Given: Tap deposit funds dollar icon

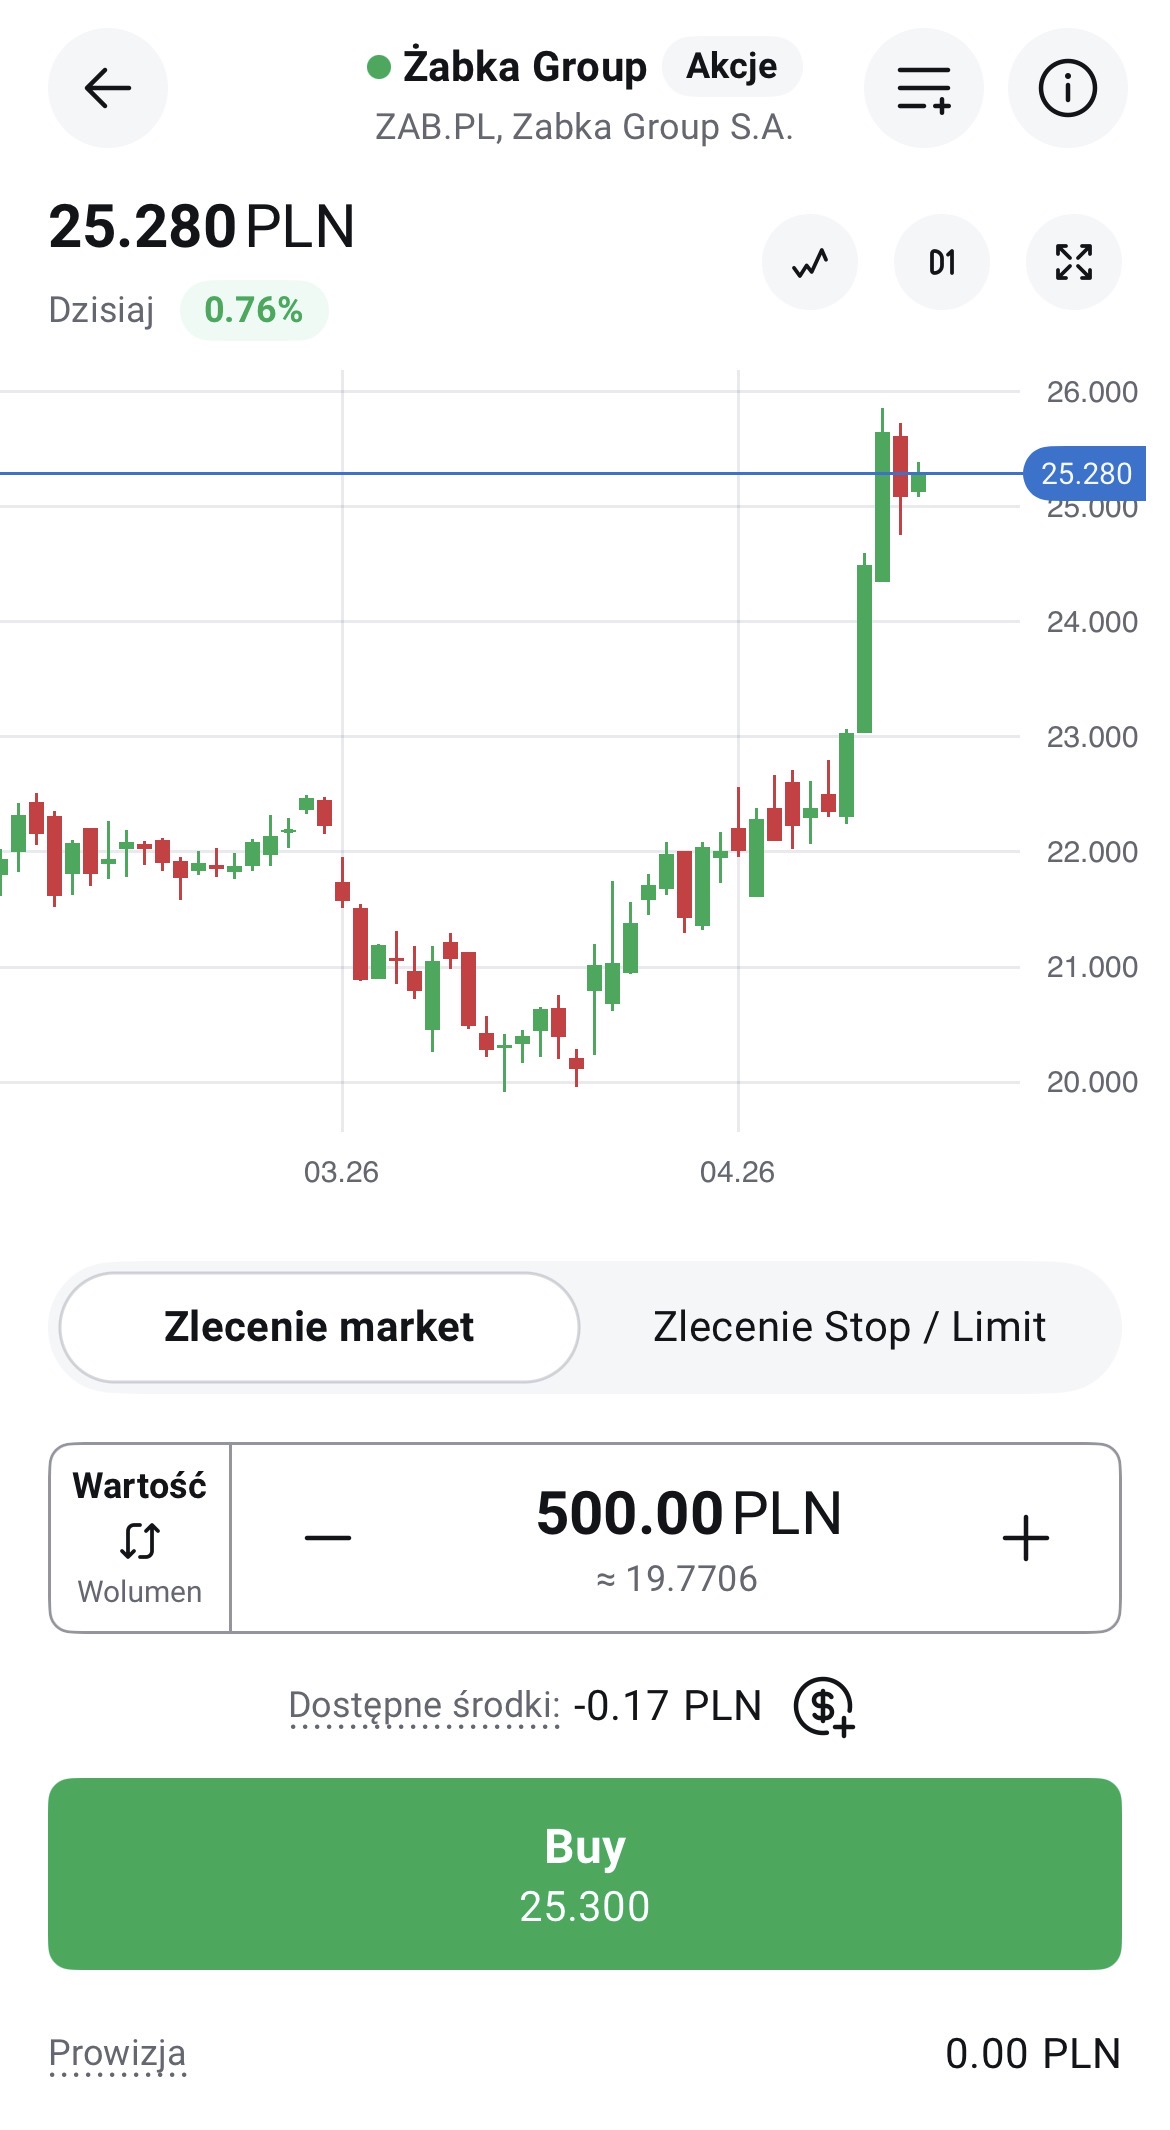Looking at the screenshot, I should (823, 1706).
